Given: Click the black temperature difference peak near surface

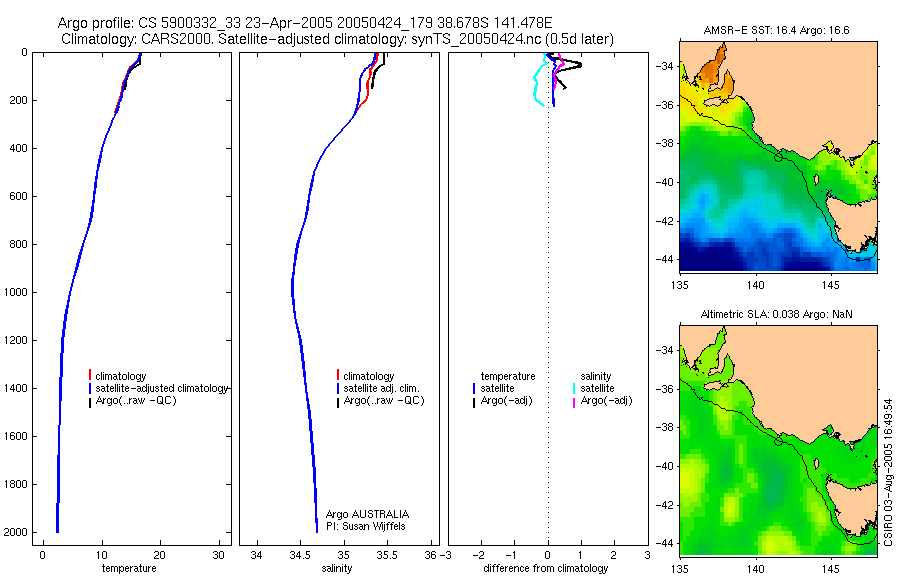Looking at the screenshot, I should pyautogui.click(x=579, y=65).
